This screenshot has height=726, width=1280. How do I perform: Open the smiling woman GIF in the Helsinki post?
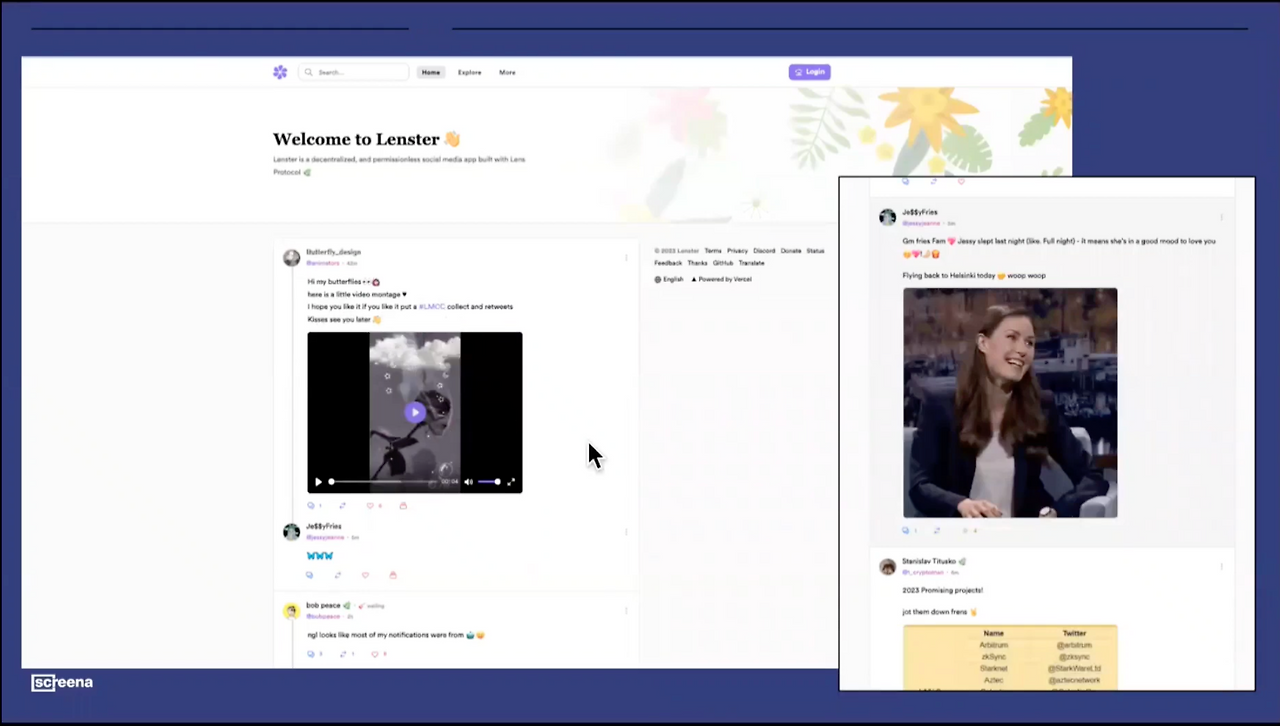[1010, 403]
